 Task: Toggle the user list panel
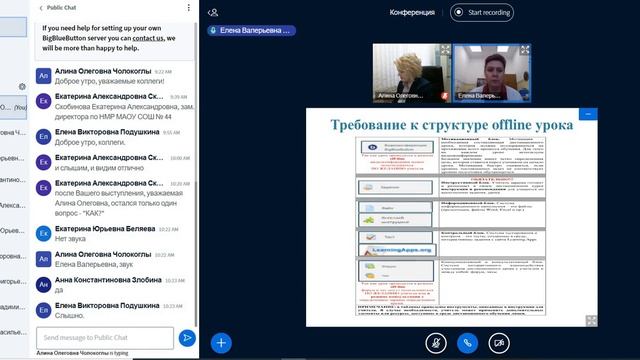(213, 13)
